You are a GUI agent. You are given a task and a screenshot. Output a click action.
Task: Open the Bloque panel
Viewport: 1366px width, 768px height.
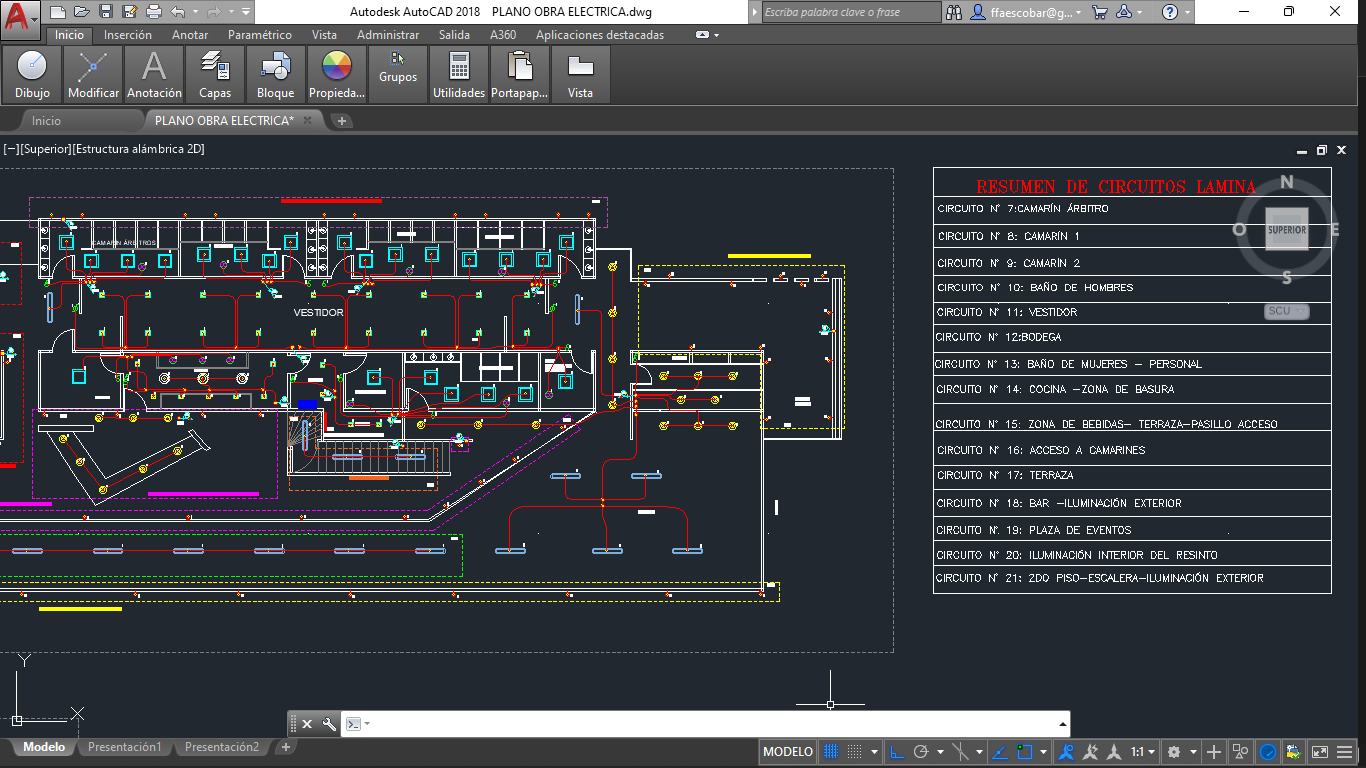(x=275, y=75)
